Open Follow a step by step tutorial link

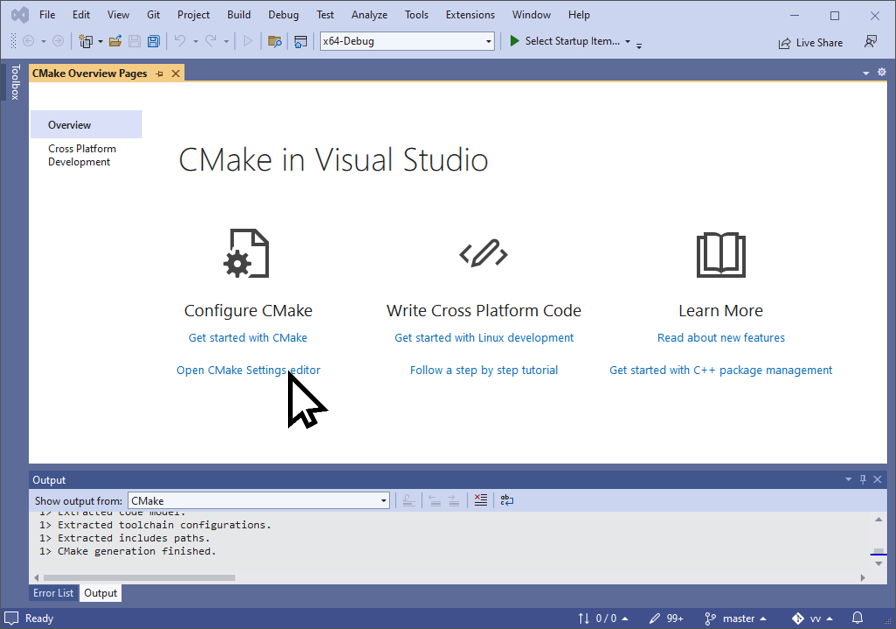click(484, 370)
